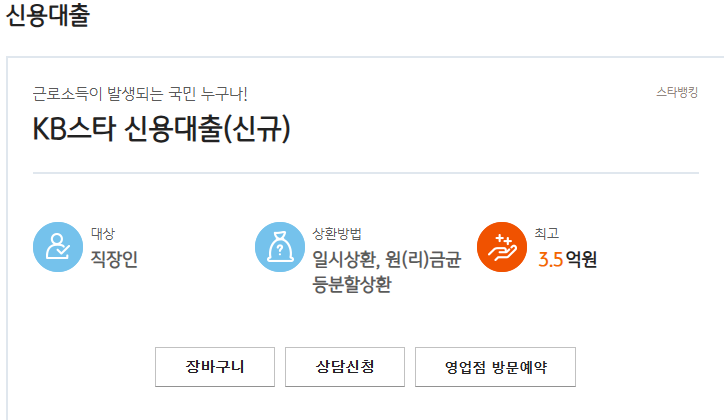Image resolution: width=724 pixels, height=420 pixels.
Task: Select the 상환방법 label
Action: click(x=336, y=234)
